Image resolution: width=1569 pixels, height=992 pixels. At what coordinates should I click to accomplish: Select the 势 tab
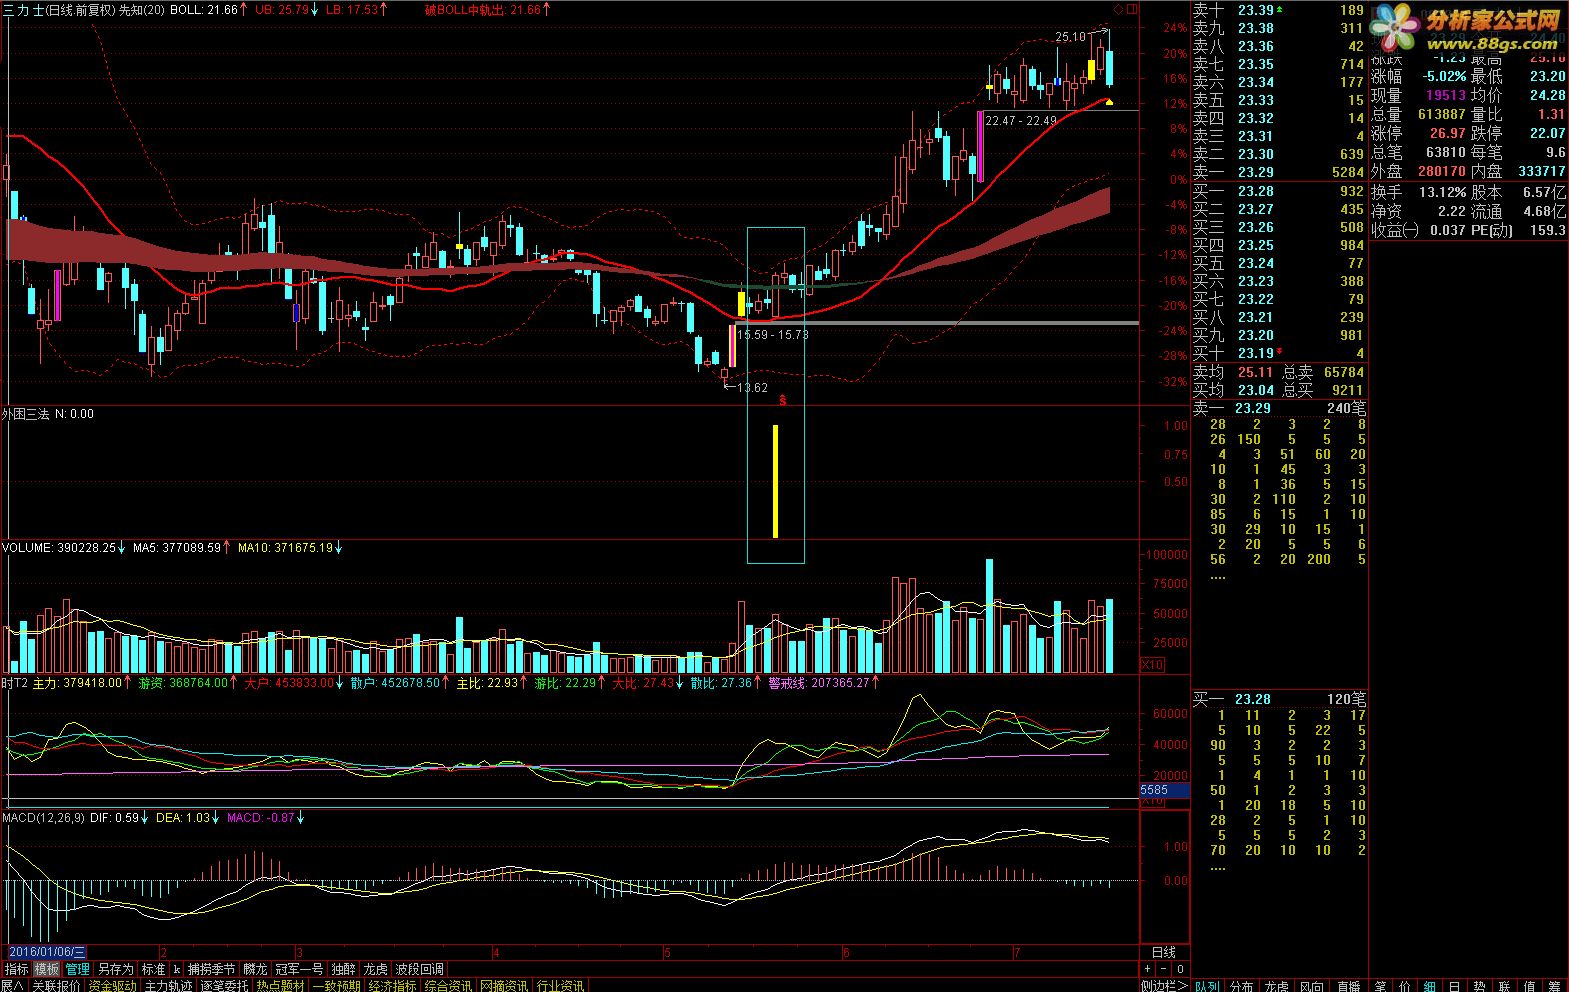coord(1479,986)
